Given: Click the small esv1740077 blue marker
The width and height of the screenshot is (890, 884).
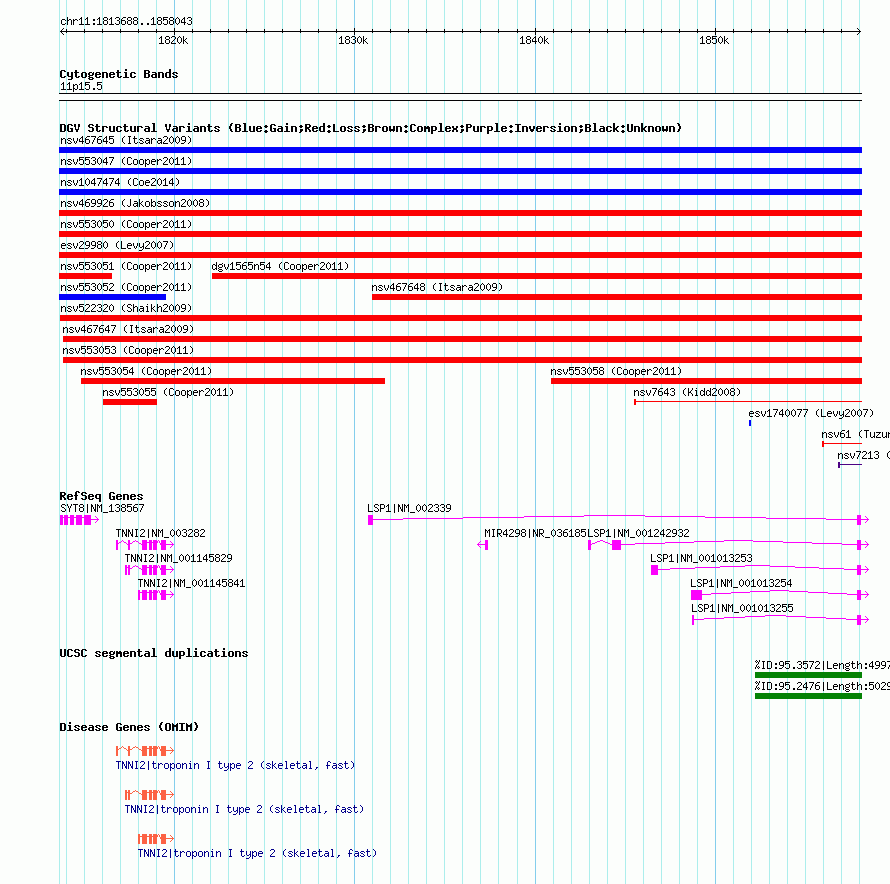Looking at the screenshot, I should click(750, 423).
